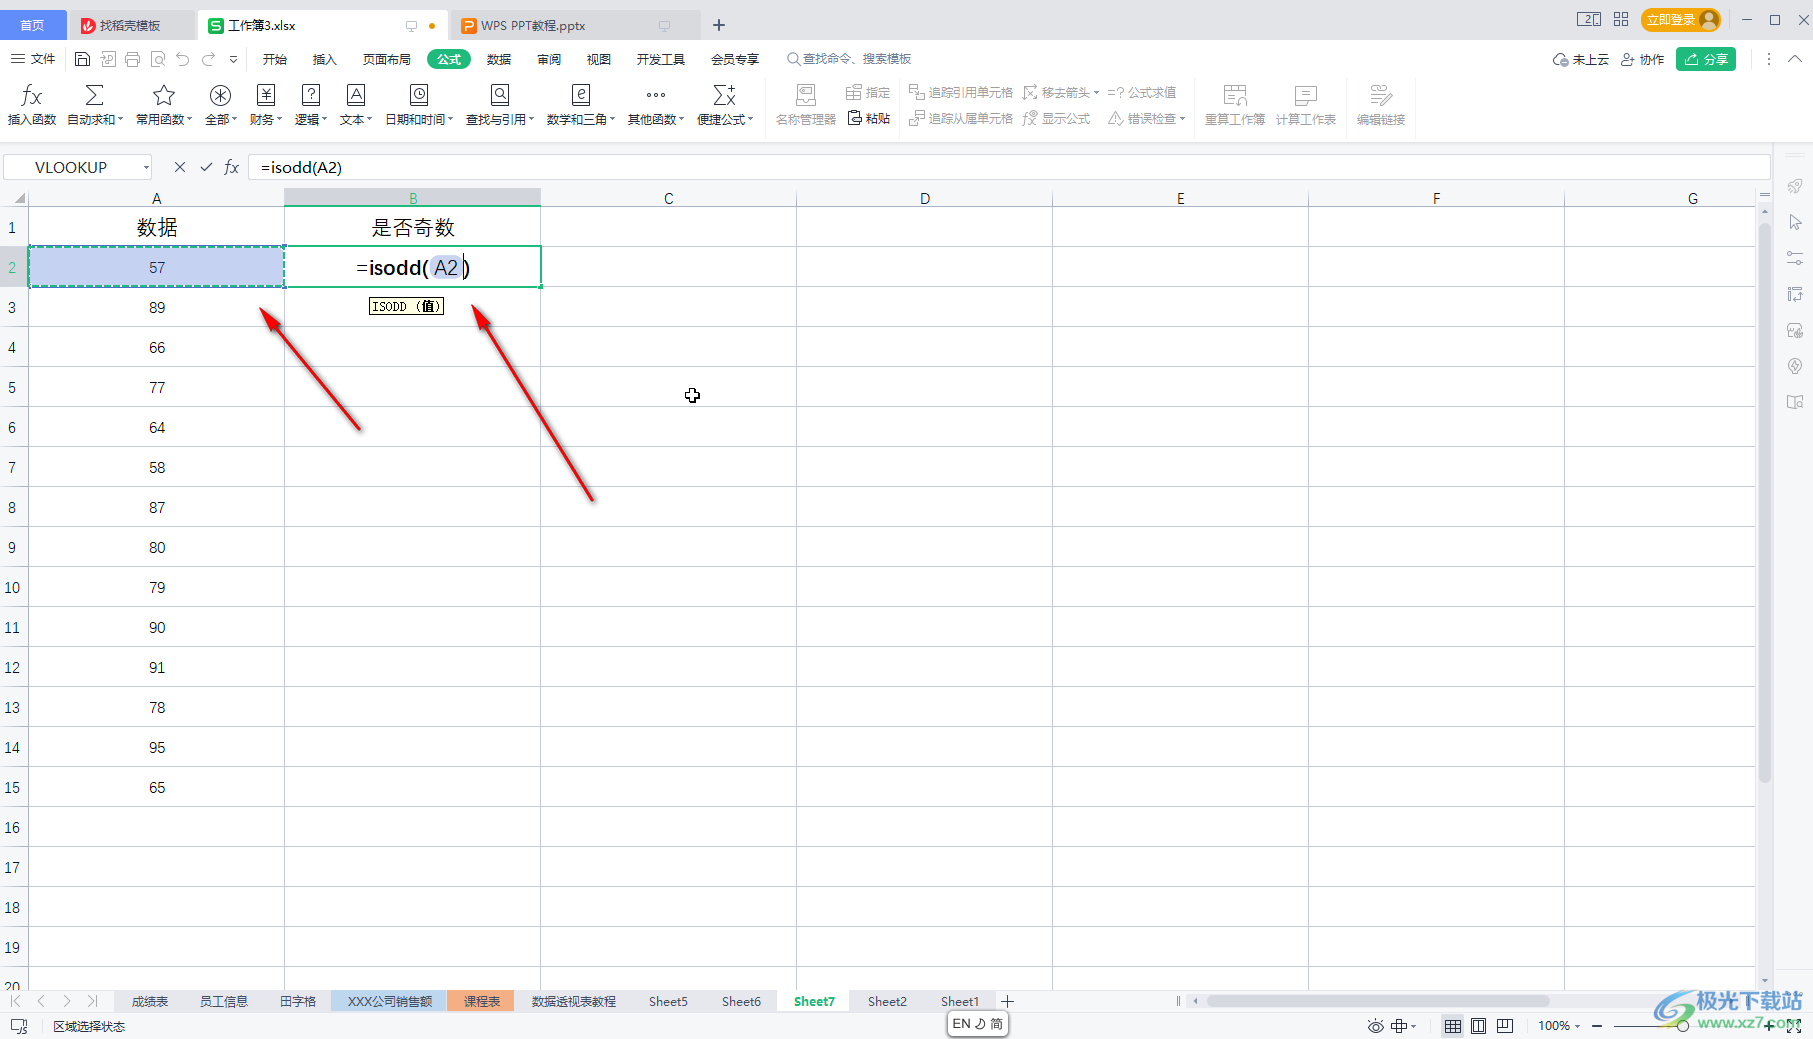This screenshot has height=1039, width=1813.
Task: Click the Calculate Sheet (计算工作表) icon
Action: click(1305, 96)
